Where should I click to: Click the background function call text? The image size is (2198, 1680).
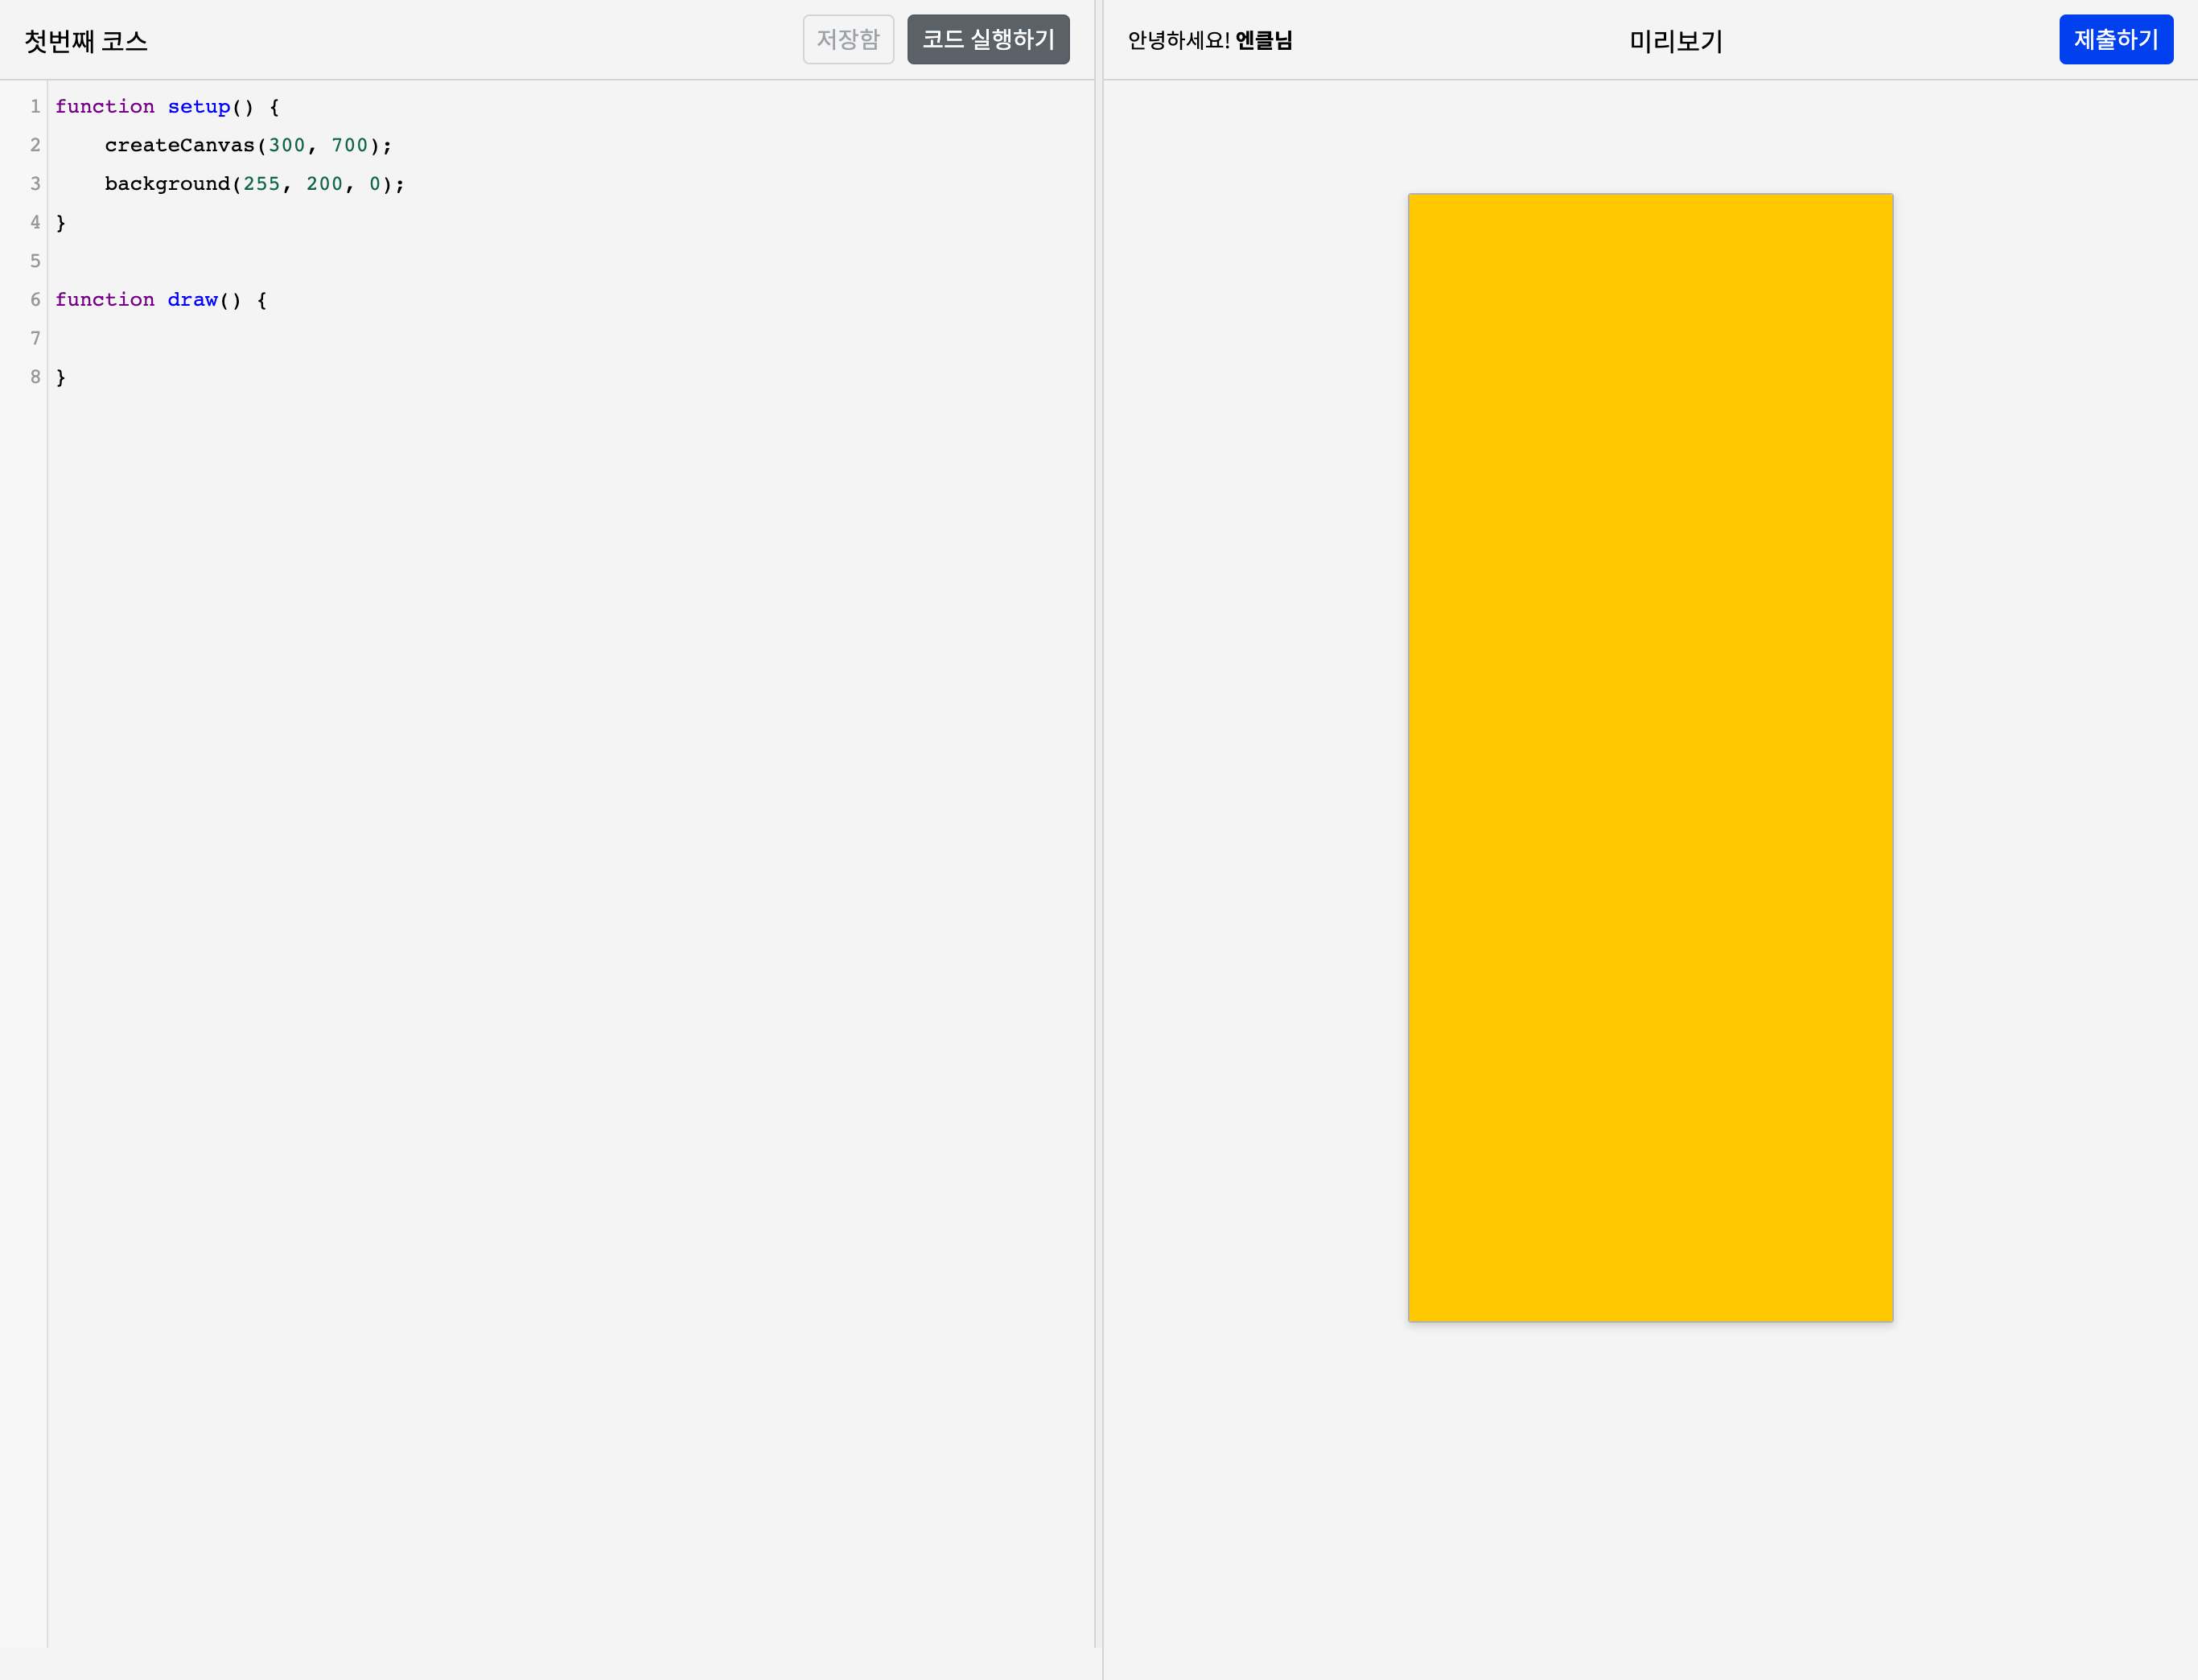167,184
